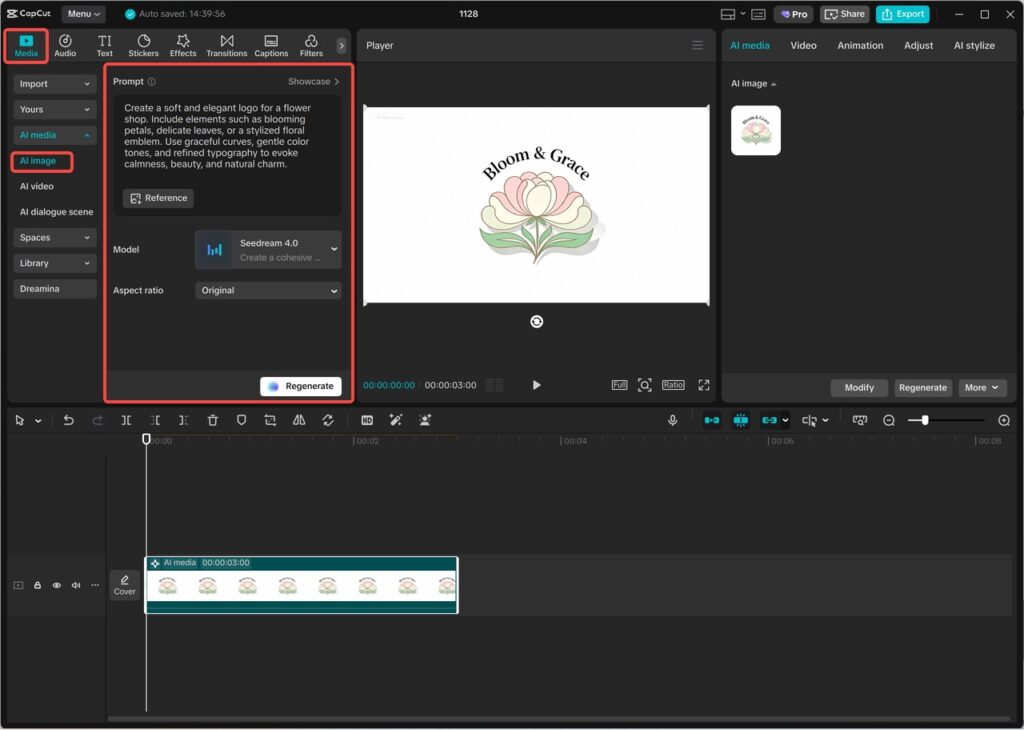Delete the selected clip with trash icon

point(212,421)
